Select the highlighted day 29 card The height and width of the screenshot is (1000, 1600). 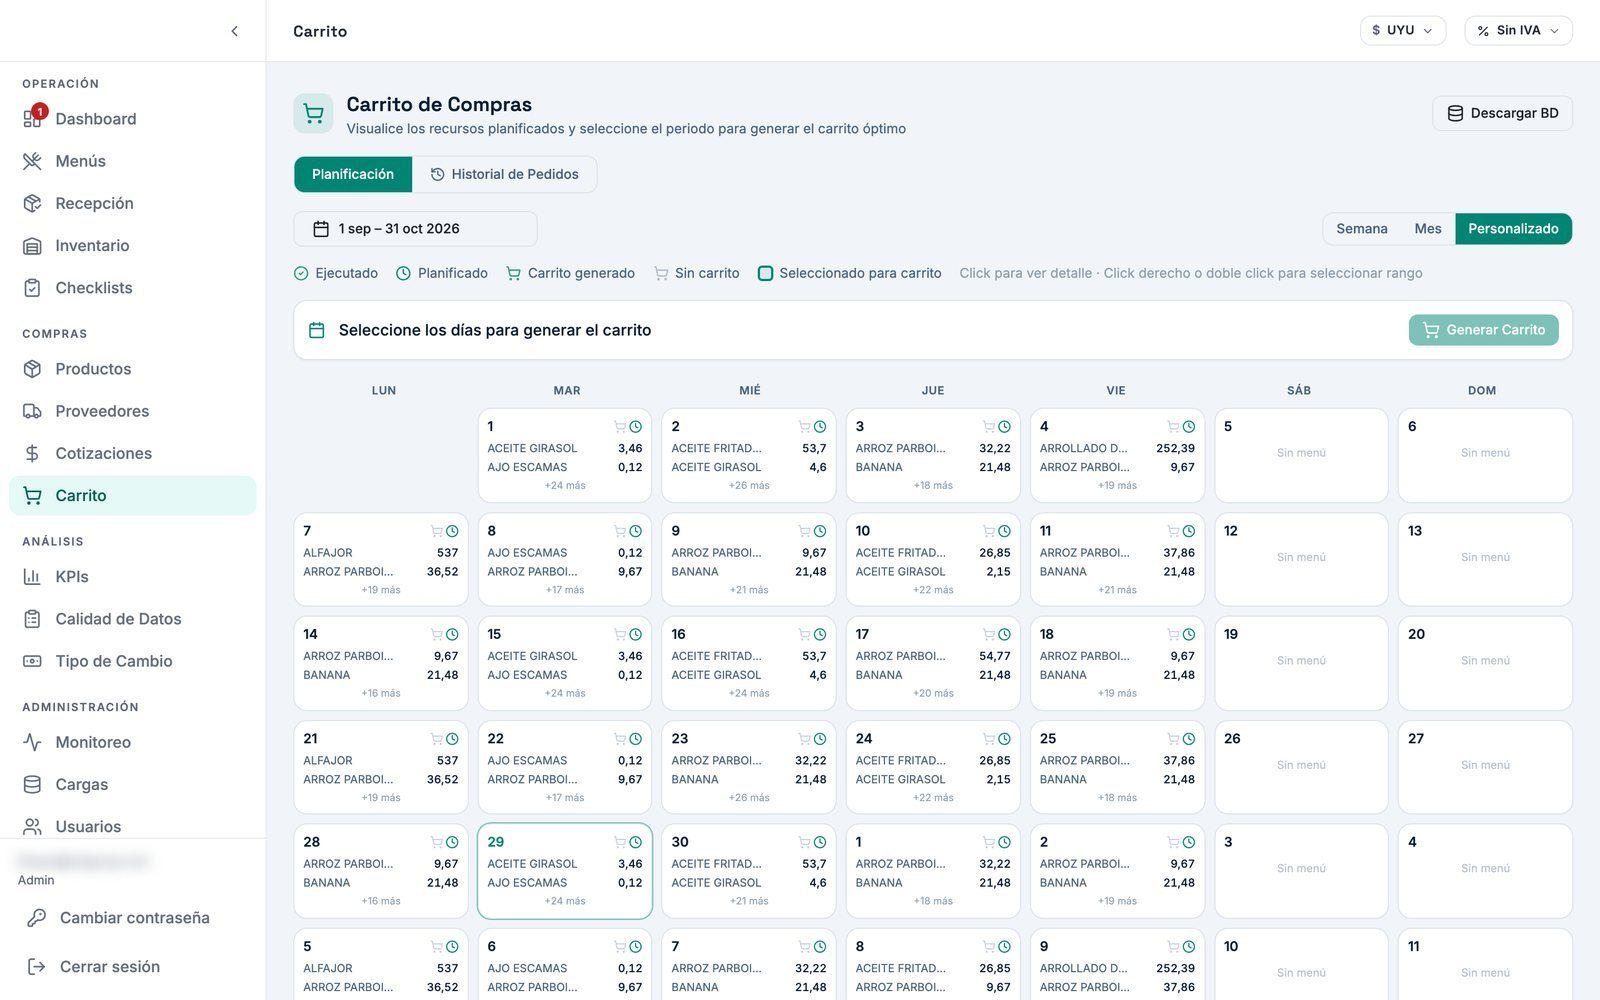(x=565, y=871)
